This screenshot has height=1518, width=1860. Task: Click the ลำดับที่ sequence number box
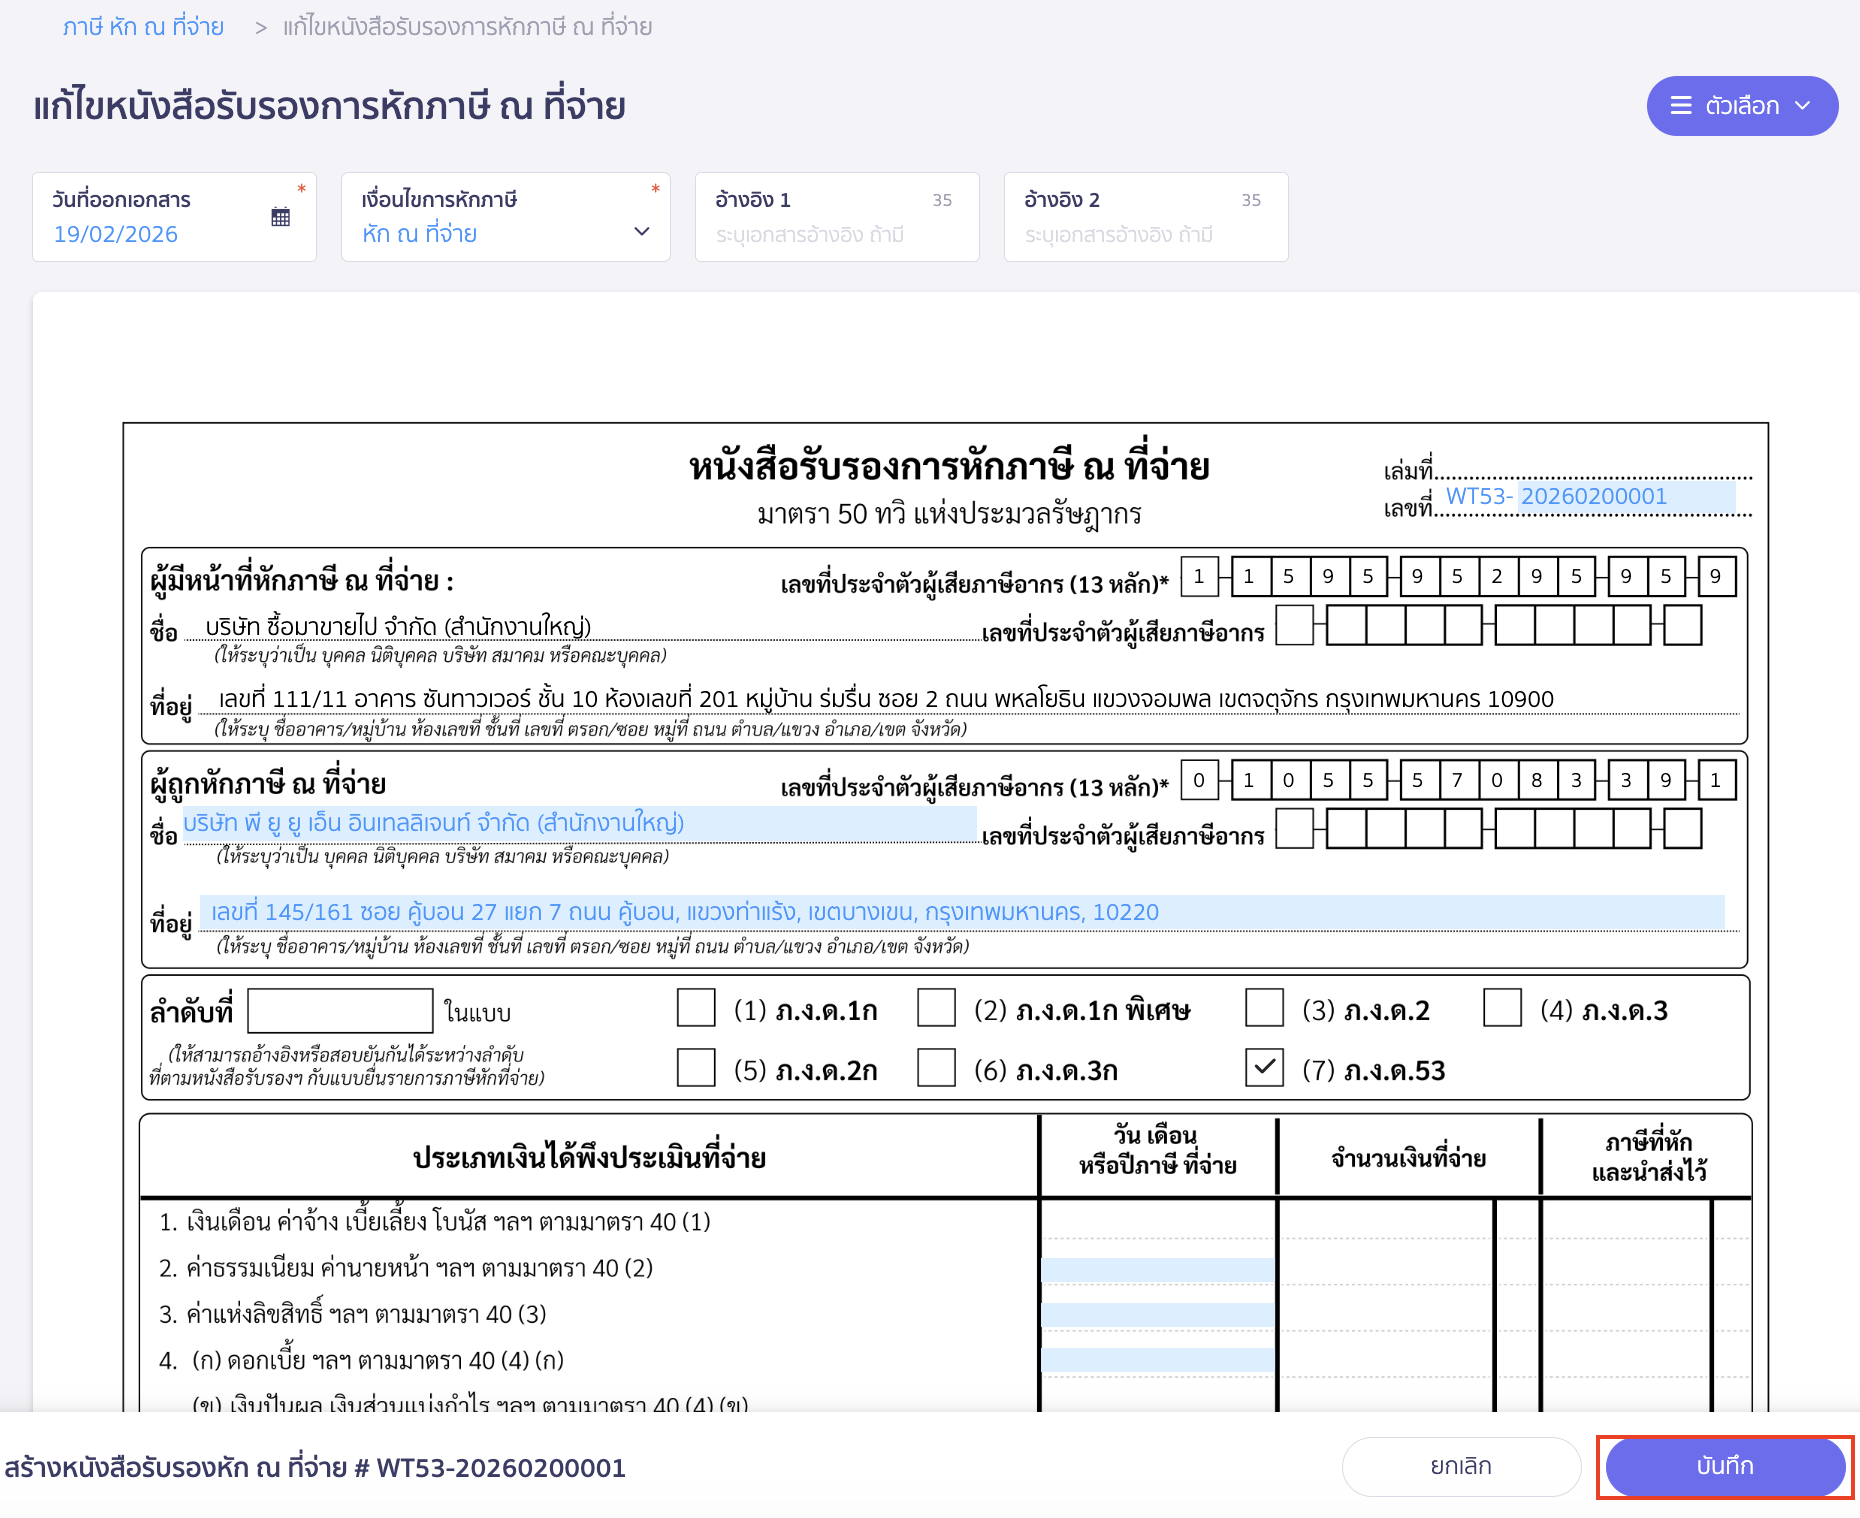click(340, 1012)
